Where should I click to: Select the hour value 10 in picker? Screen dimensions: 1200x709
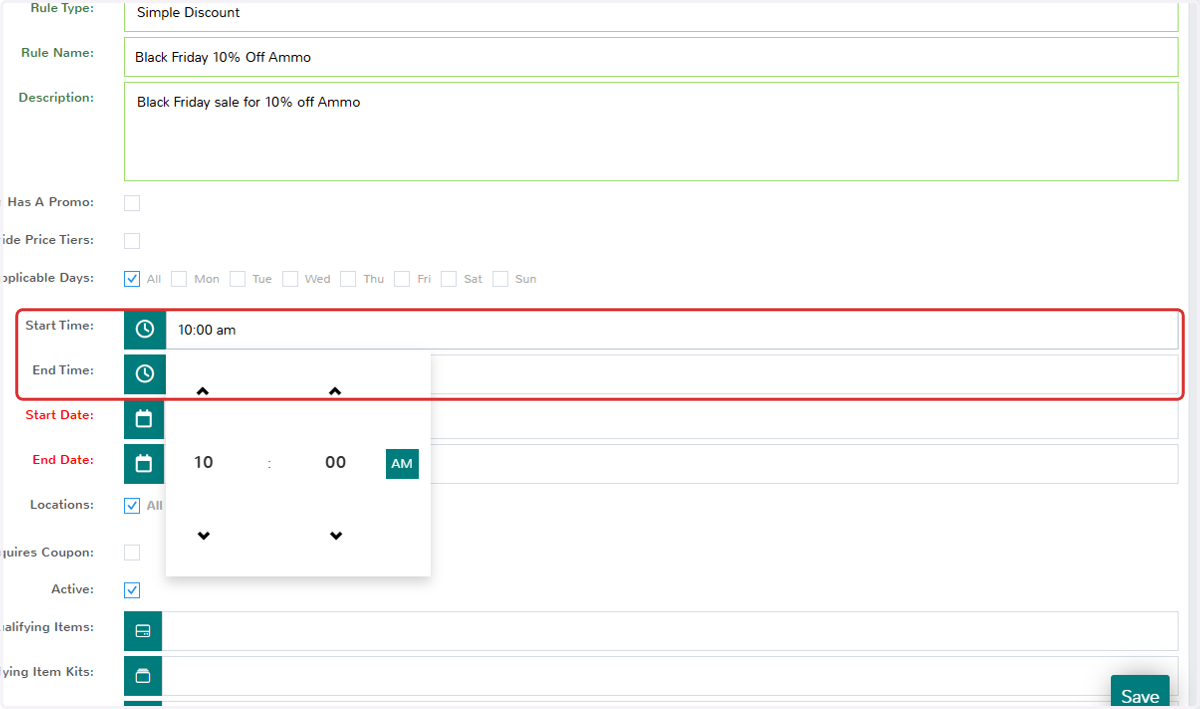[x=203, y=462]
